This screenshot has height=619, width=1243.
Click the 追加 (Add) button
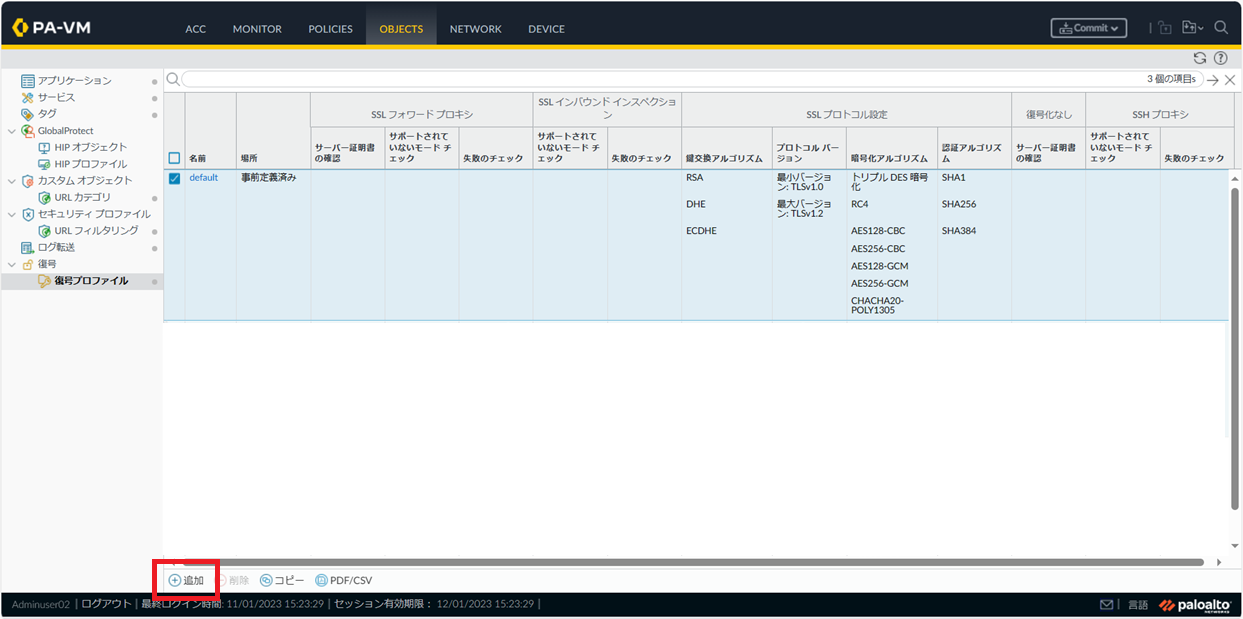tap(186, 580)
